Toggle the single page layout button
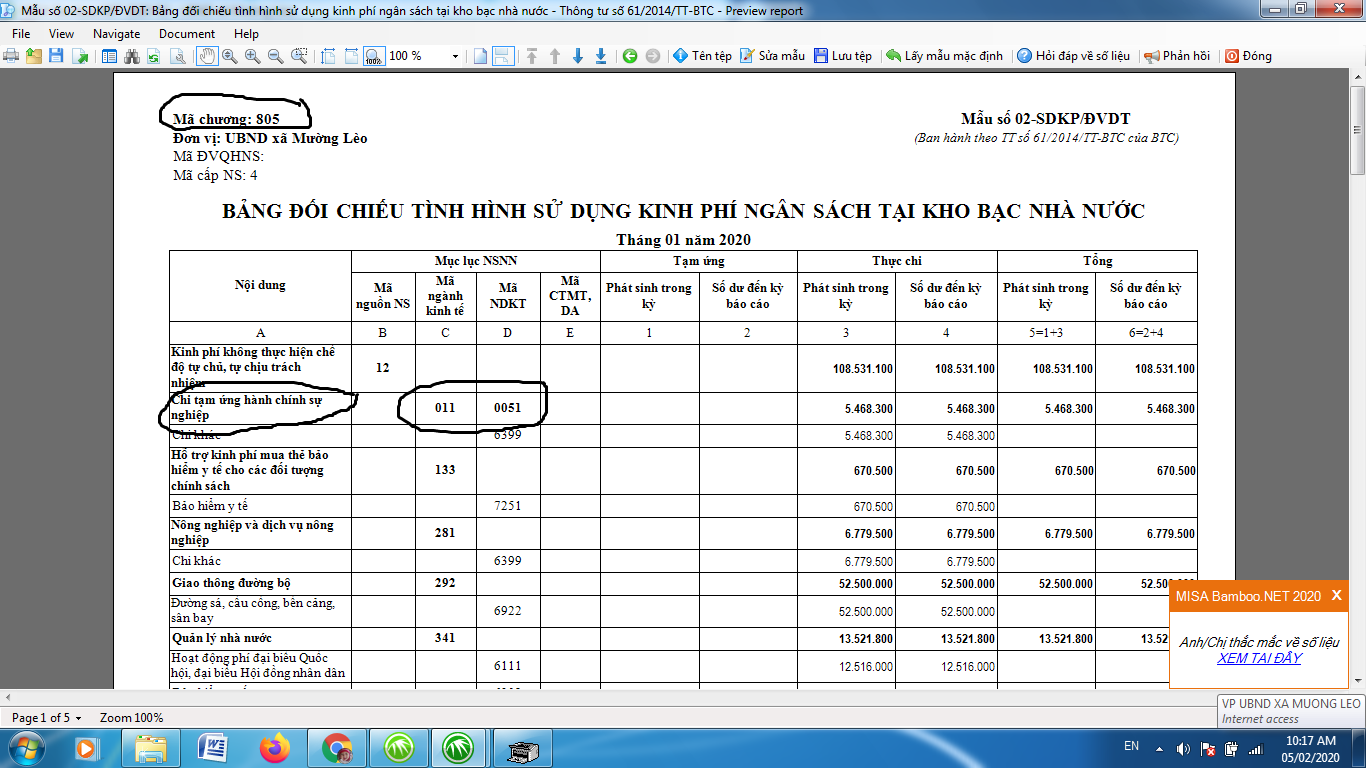Screen dimensions: 1366x768 (x=480, y=57)
